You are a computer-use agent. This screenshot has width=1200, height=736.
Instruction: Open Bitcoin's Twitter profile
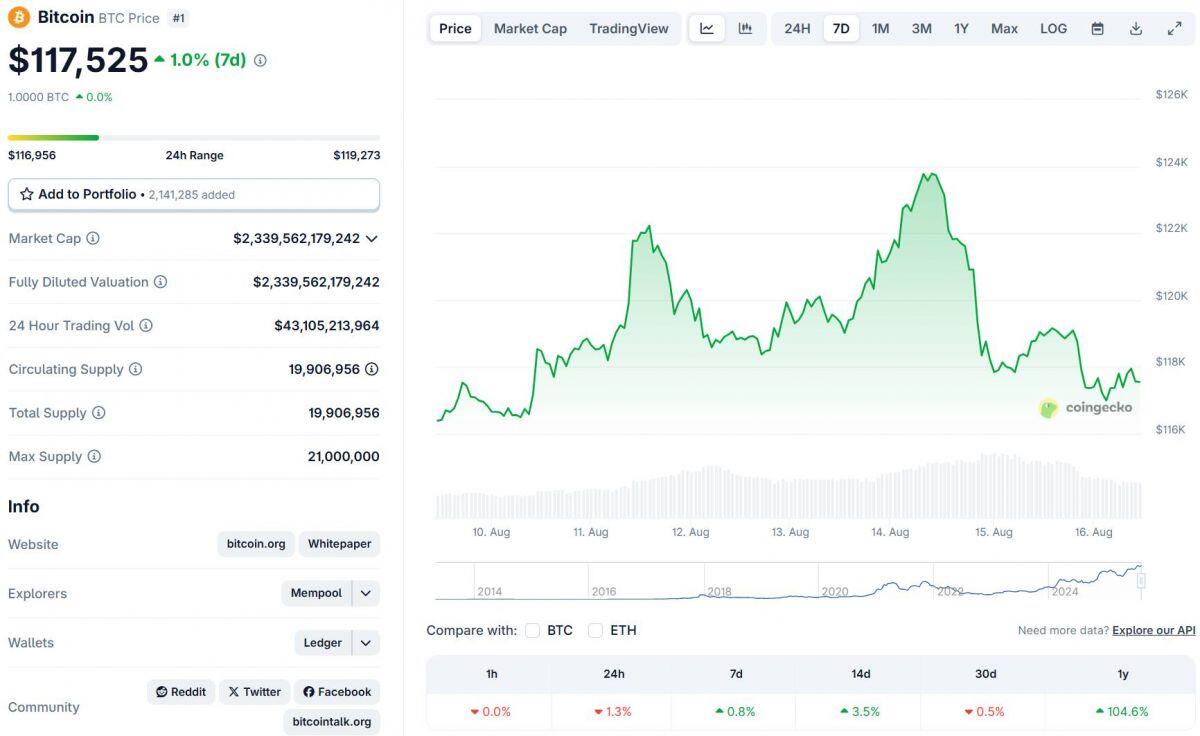click(x=253, y=691)
